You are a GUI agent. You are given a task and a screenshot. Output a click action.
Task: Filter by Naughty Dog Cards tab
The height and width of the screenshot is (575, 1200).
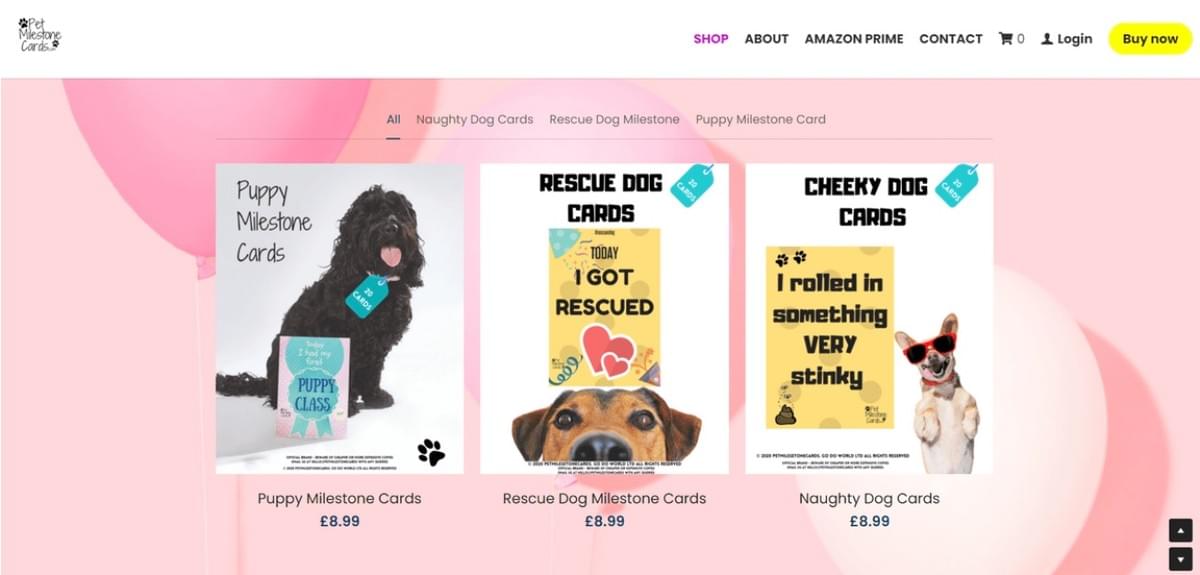[475, 119]
